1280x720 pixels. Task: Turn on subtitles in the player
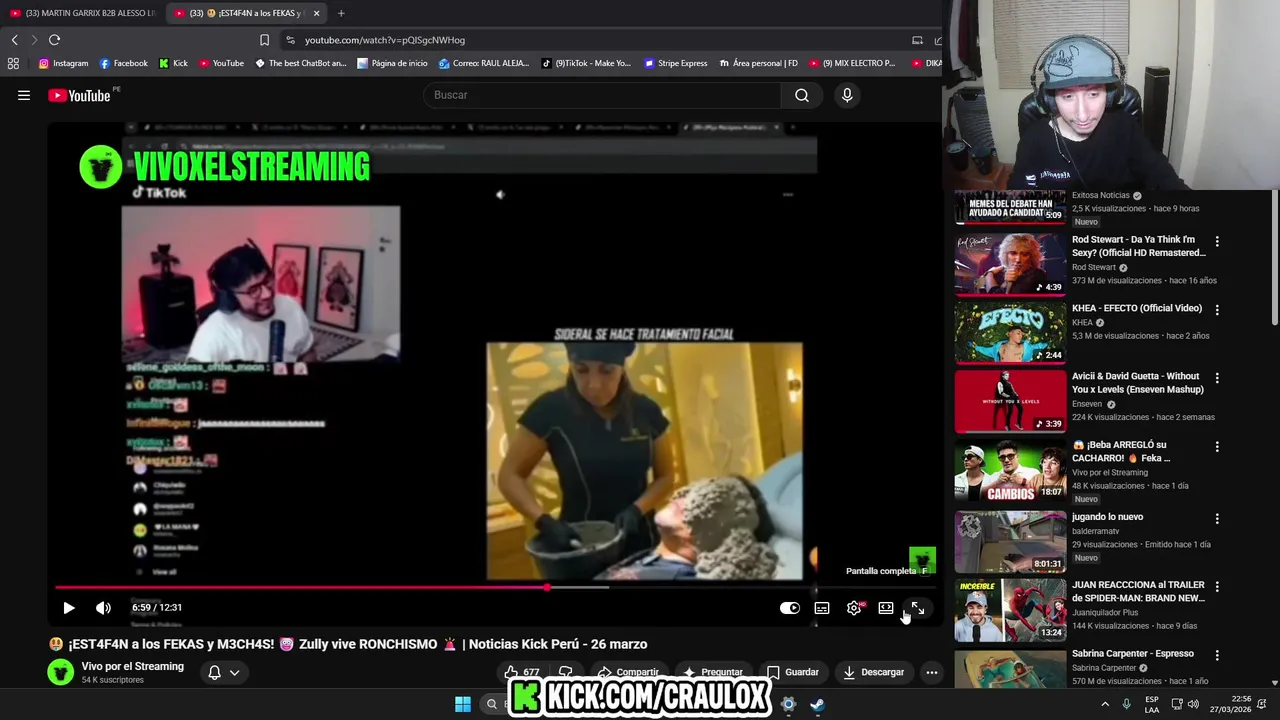(822, 608)
